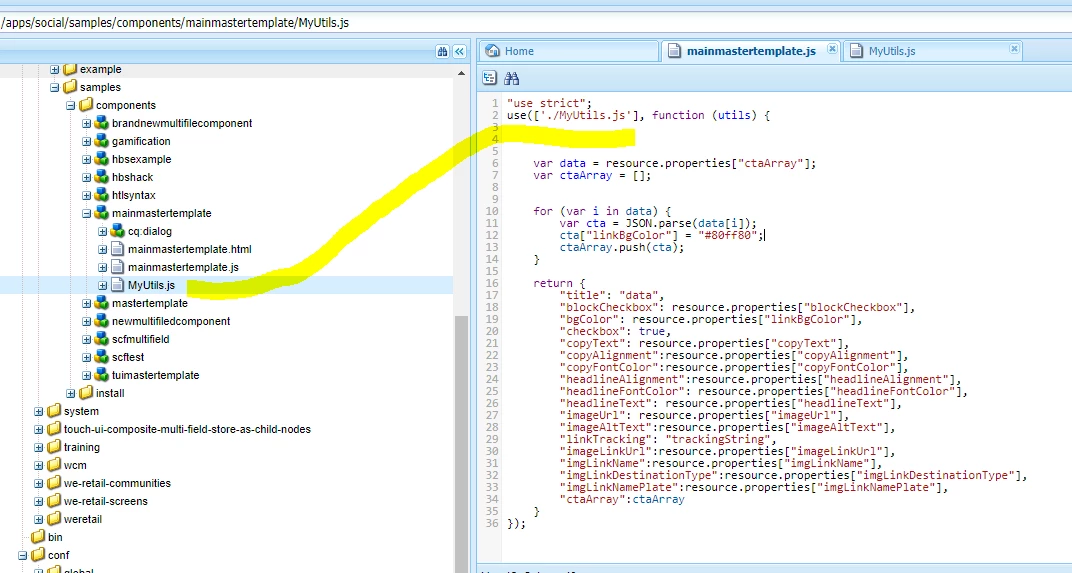
Task: Click the hbshack component icon
Action: (x=101, y=177)
